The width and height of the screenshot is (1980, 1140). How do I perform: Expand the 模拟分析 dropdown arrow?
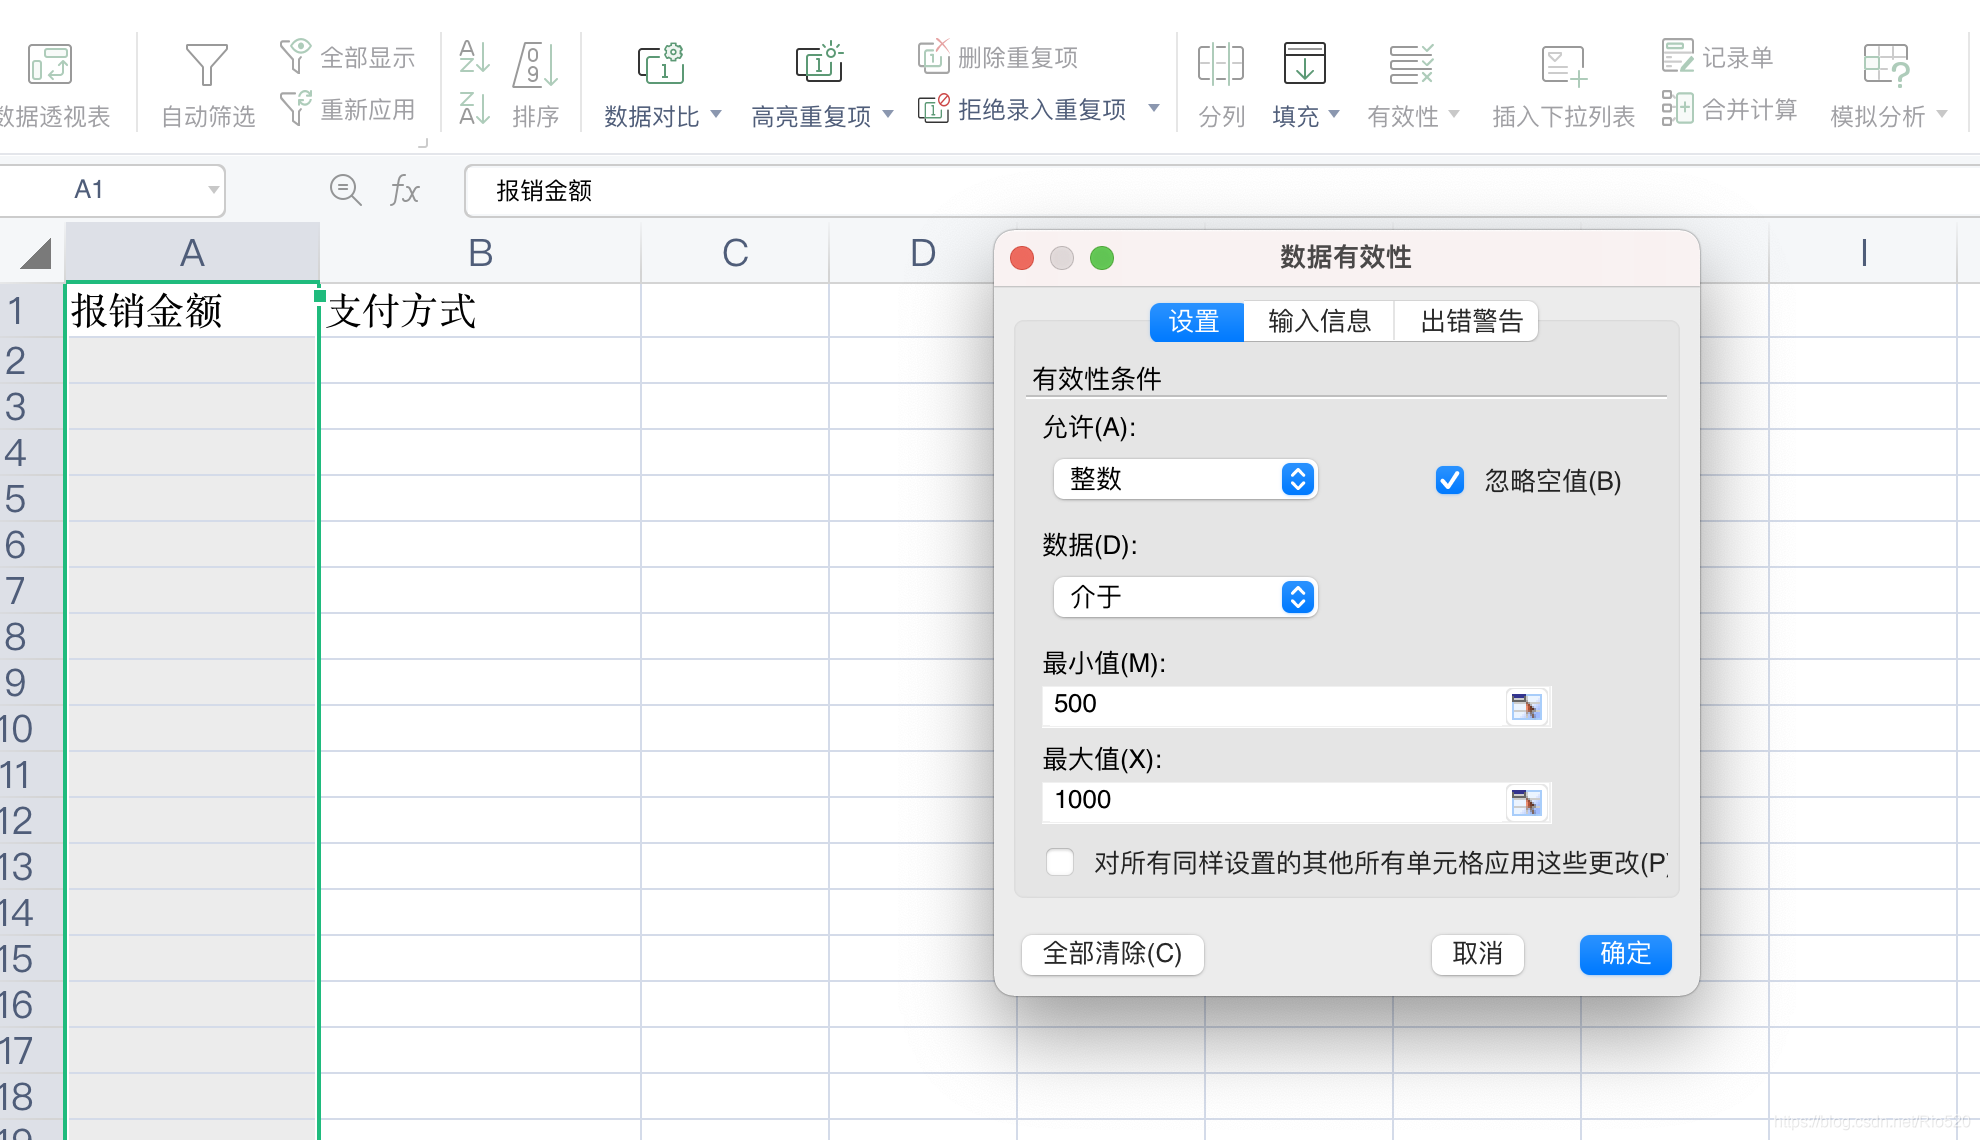point(1942,115)
